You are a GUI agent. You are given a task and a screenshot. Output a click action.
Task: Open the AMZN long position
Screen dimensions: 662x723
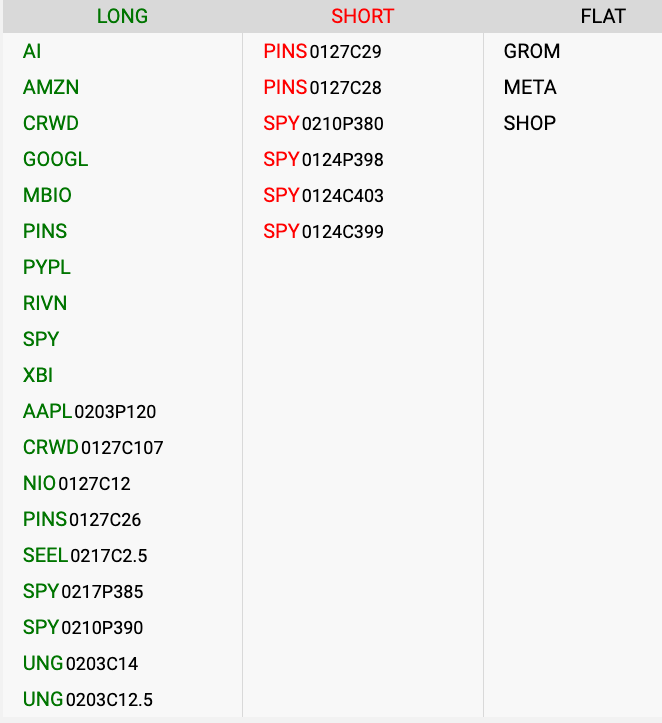pos(51,88)
